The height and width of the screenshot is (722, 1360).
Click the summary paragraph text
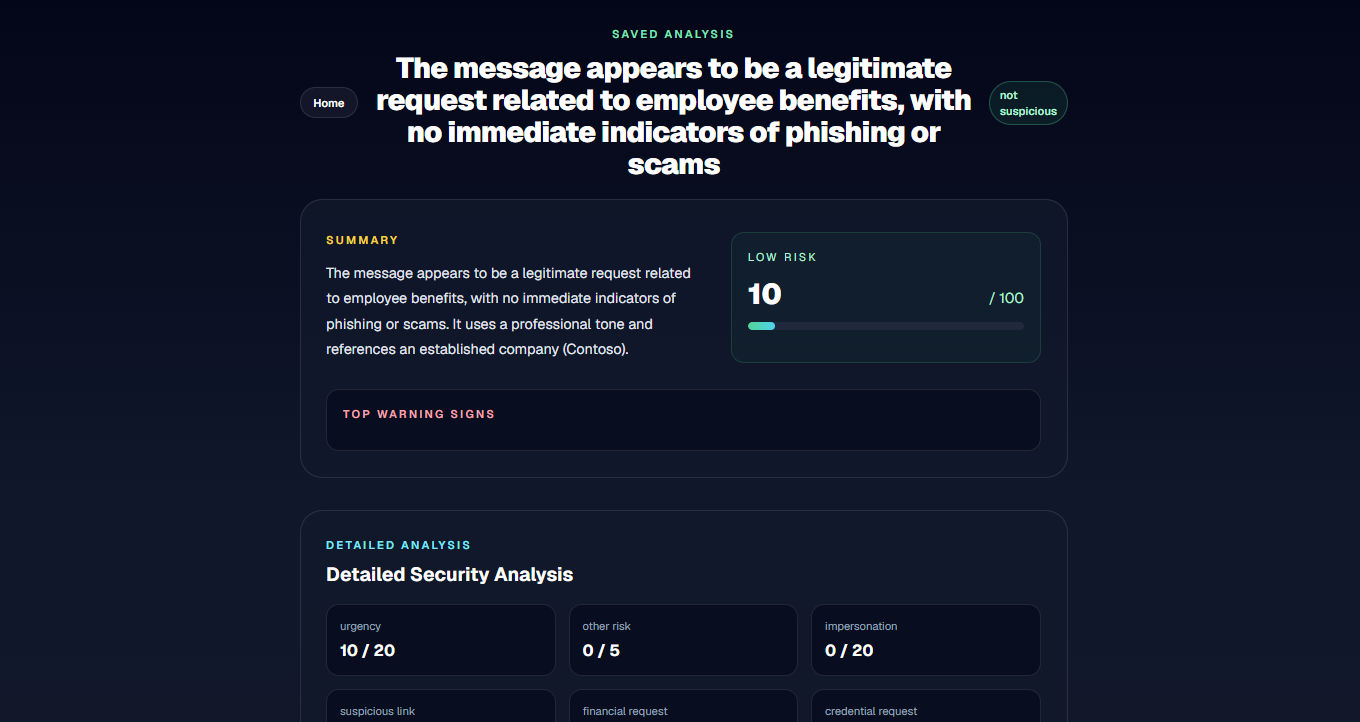coord(509,311)
